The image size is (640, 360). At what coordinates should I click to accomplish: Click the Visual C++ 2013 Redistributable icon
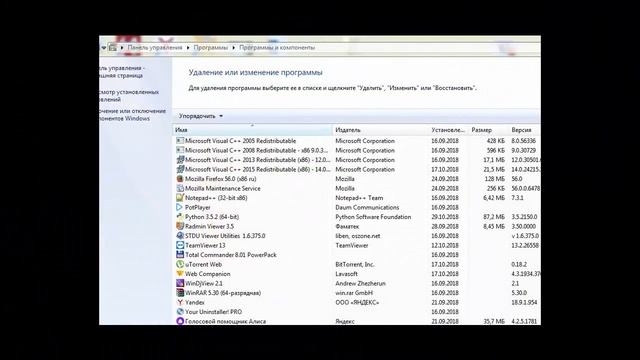[x=180, y=160]
